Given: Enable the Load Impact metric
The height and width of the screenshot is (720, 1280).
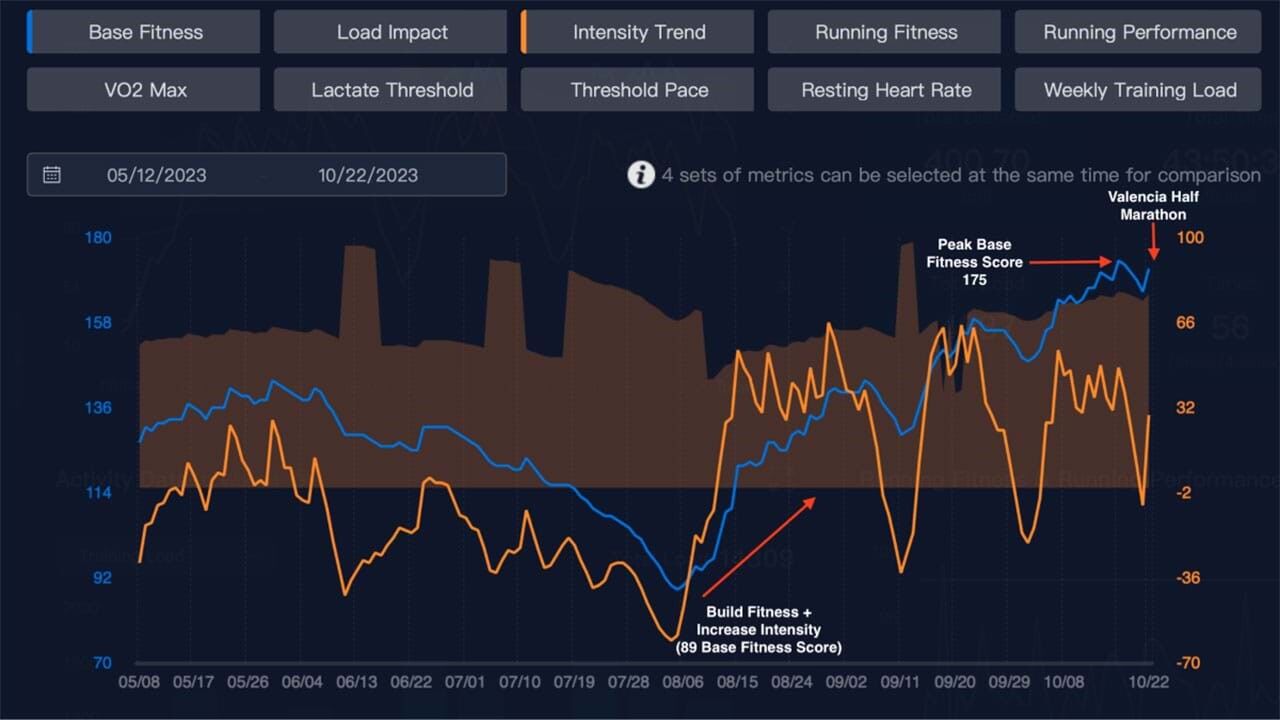Looking at the screenshot, I should (x=391, y=32).
